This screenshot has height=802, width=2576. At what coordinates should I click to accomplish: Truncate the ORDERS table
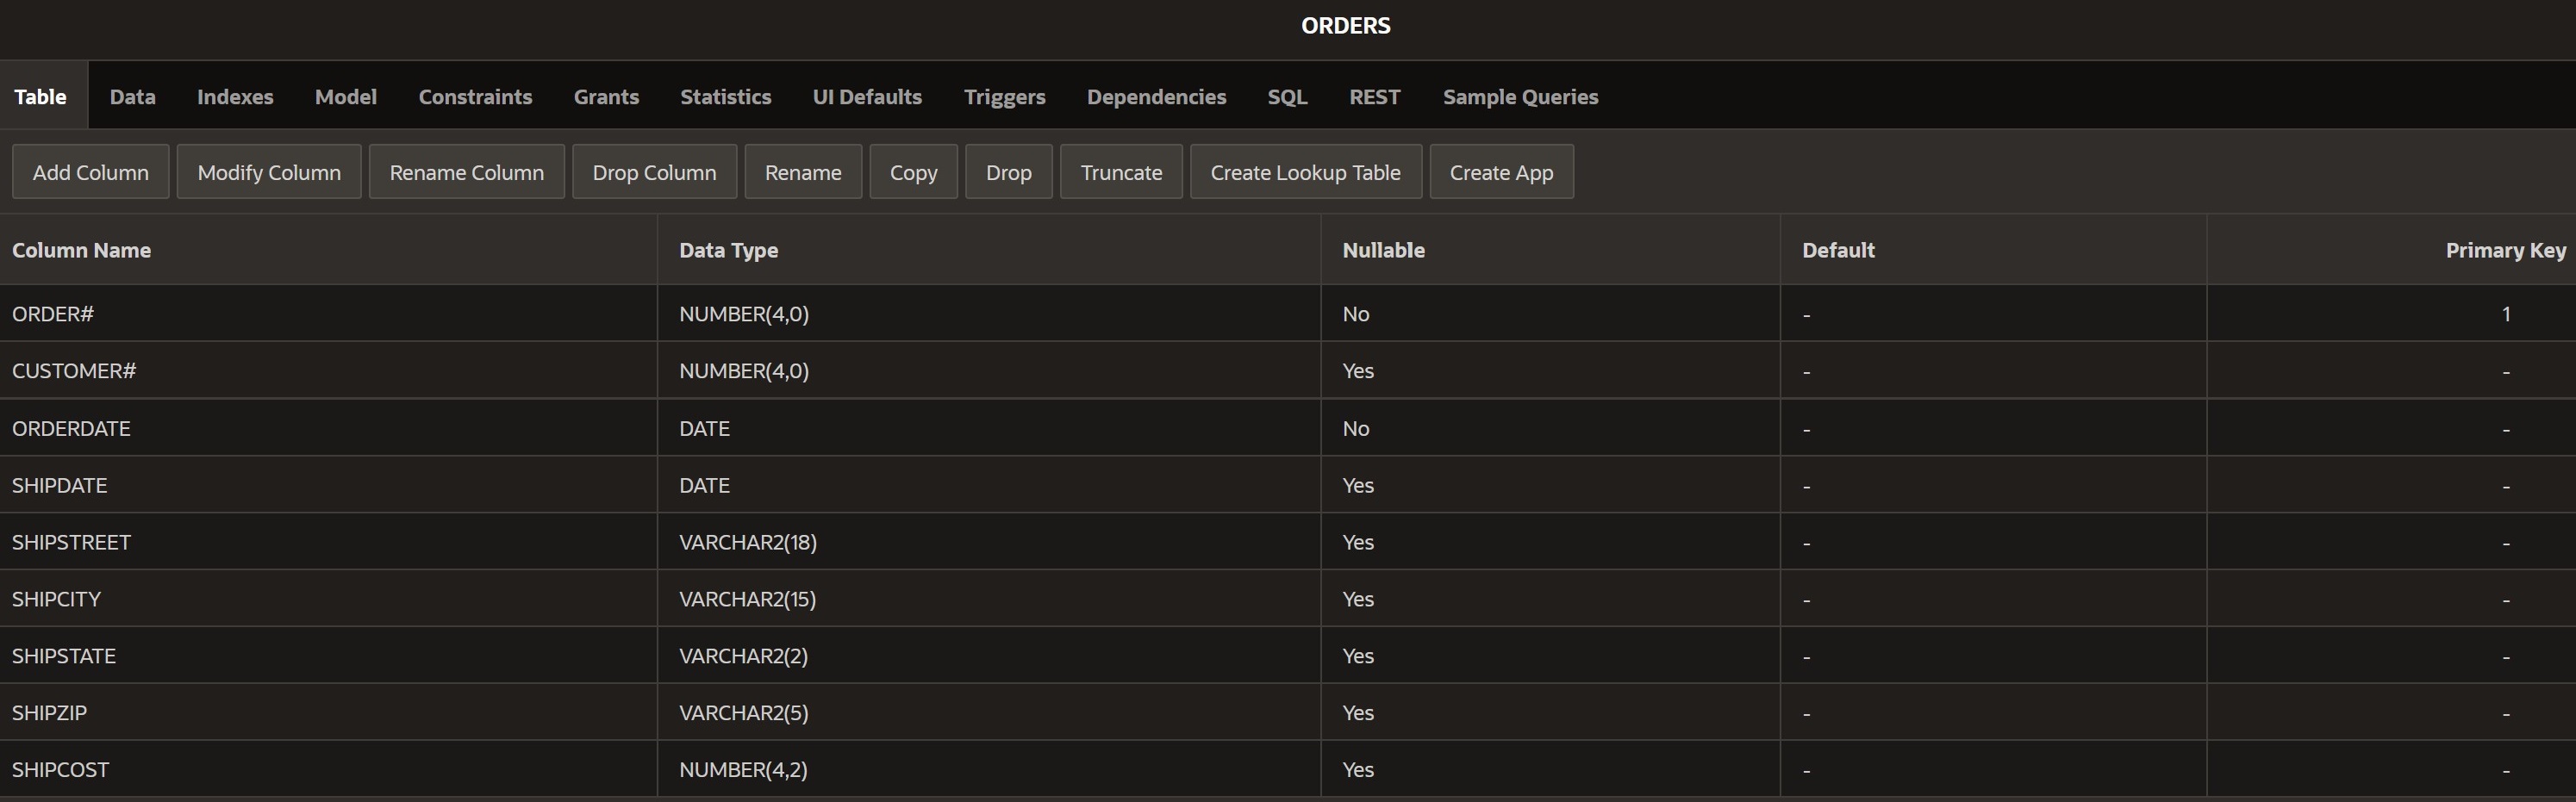[x=1121, y=171]
